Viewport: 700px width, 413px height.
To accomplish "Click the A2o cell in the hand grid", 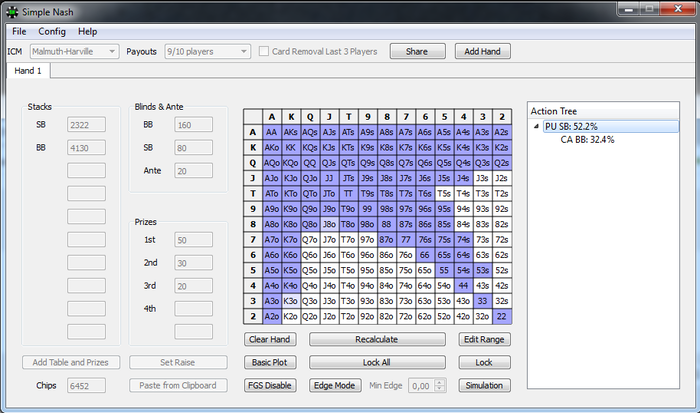I will click(271, 316).
